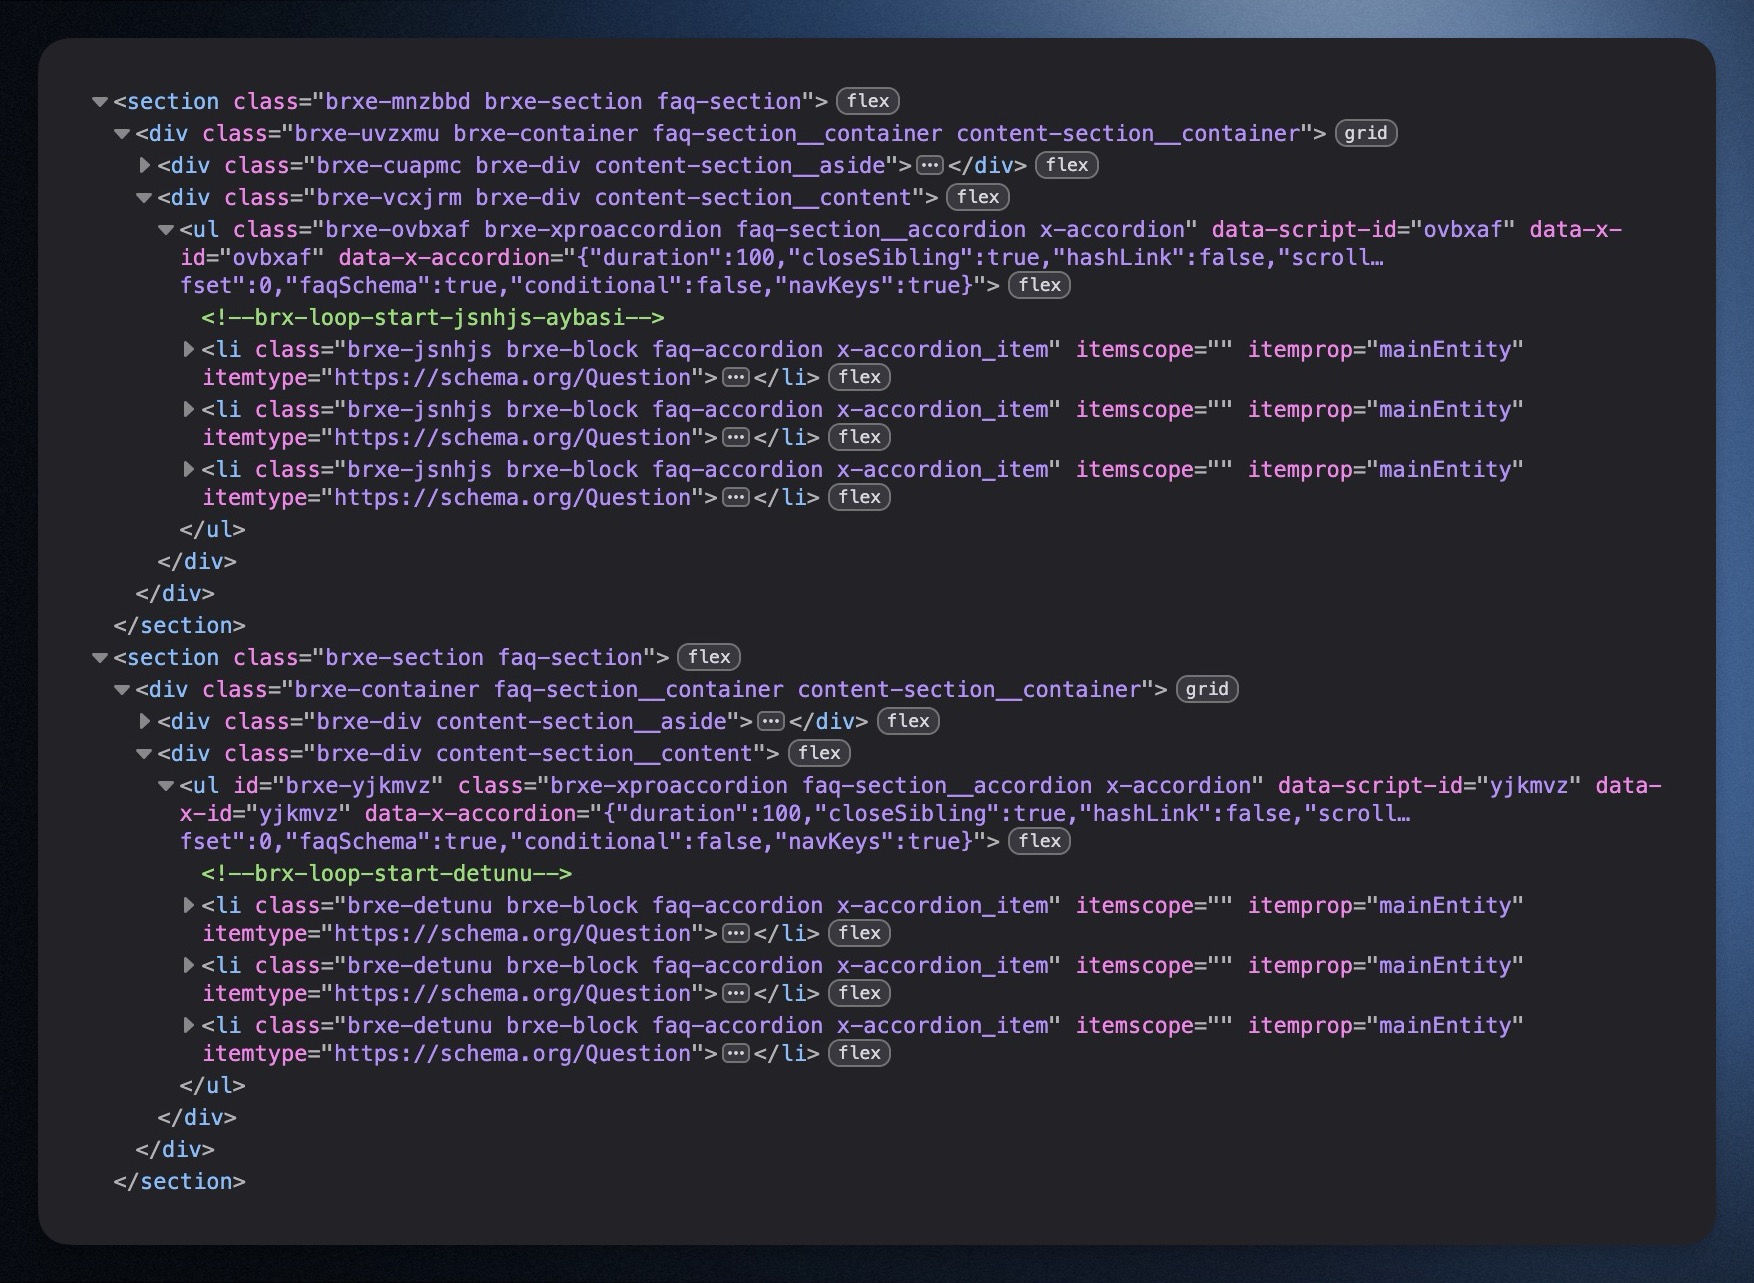This screenshot has height=1283, width=1754.
Task: Expand the brxe-cuapmc aside div
Action: point(145,165)
